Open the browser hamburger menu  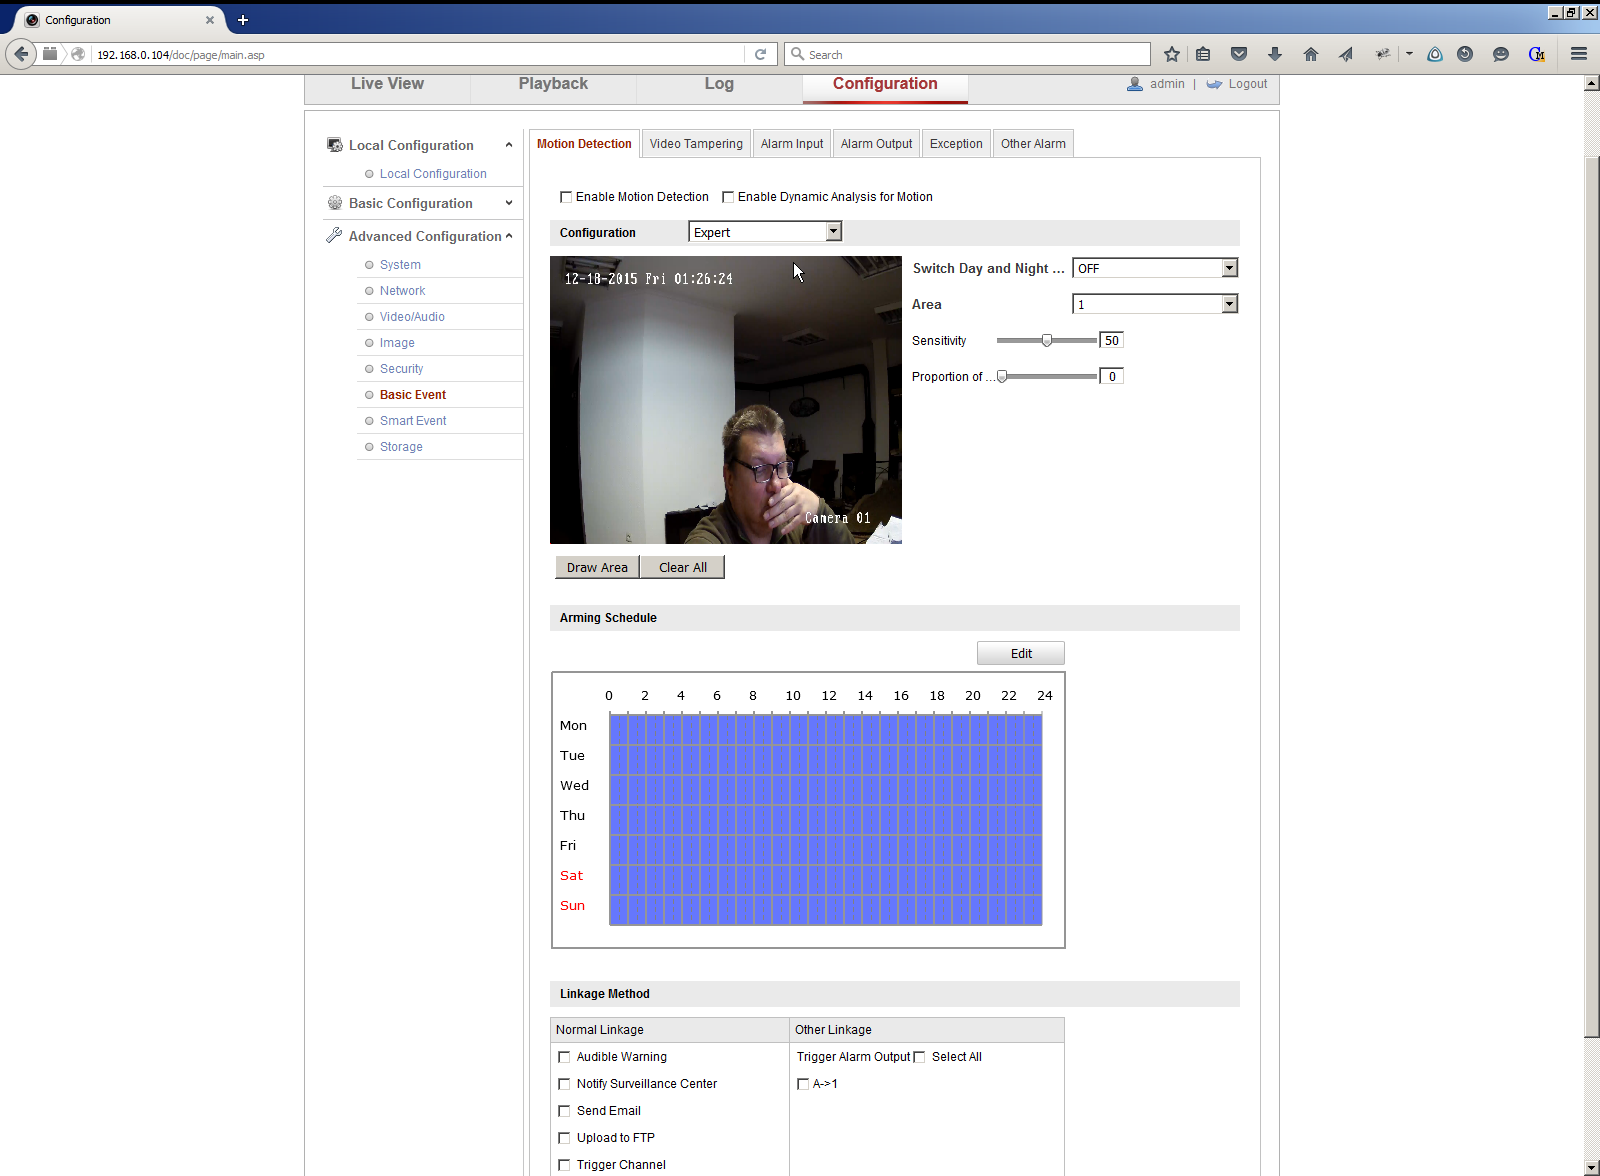point(1579,54)
